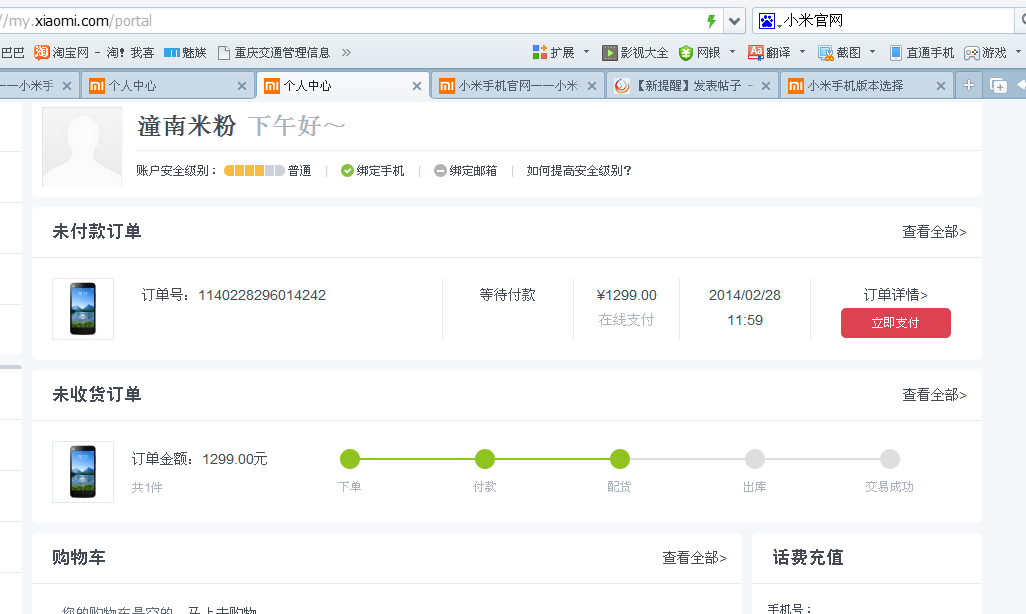Open a new tab with plus button
The width and height of the screenshot is (1026, 614).
tap(969, 85)
